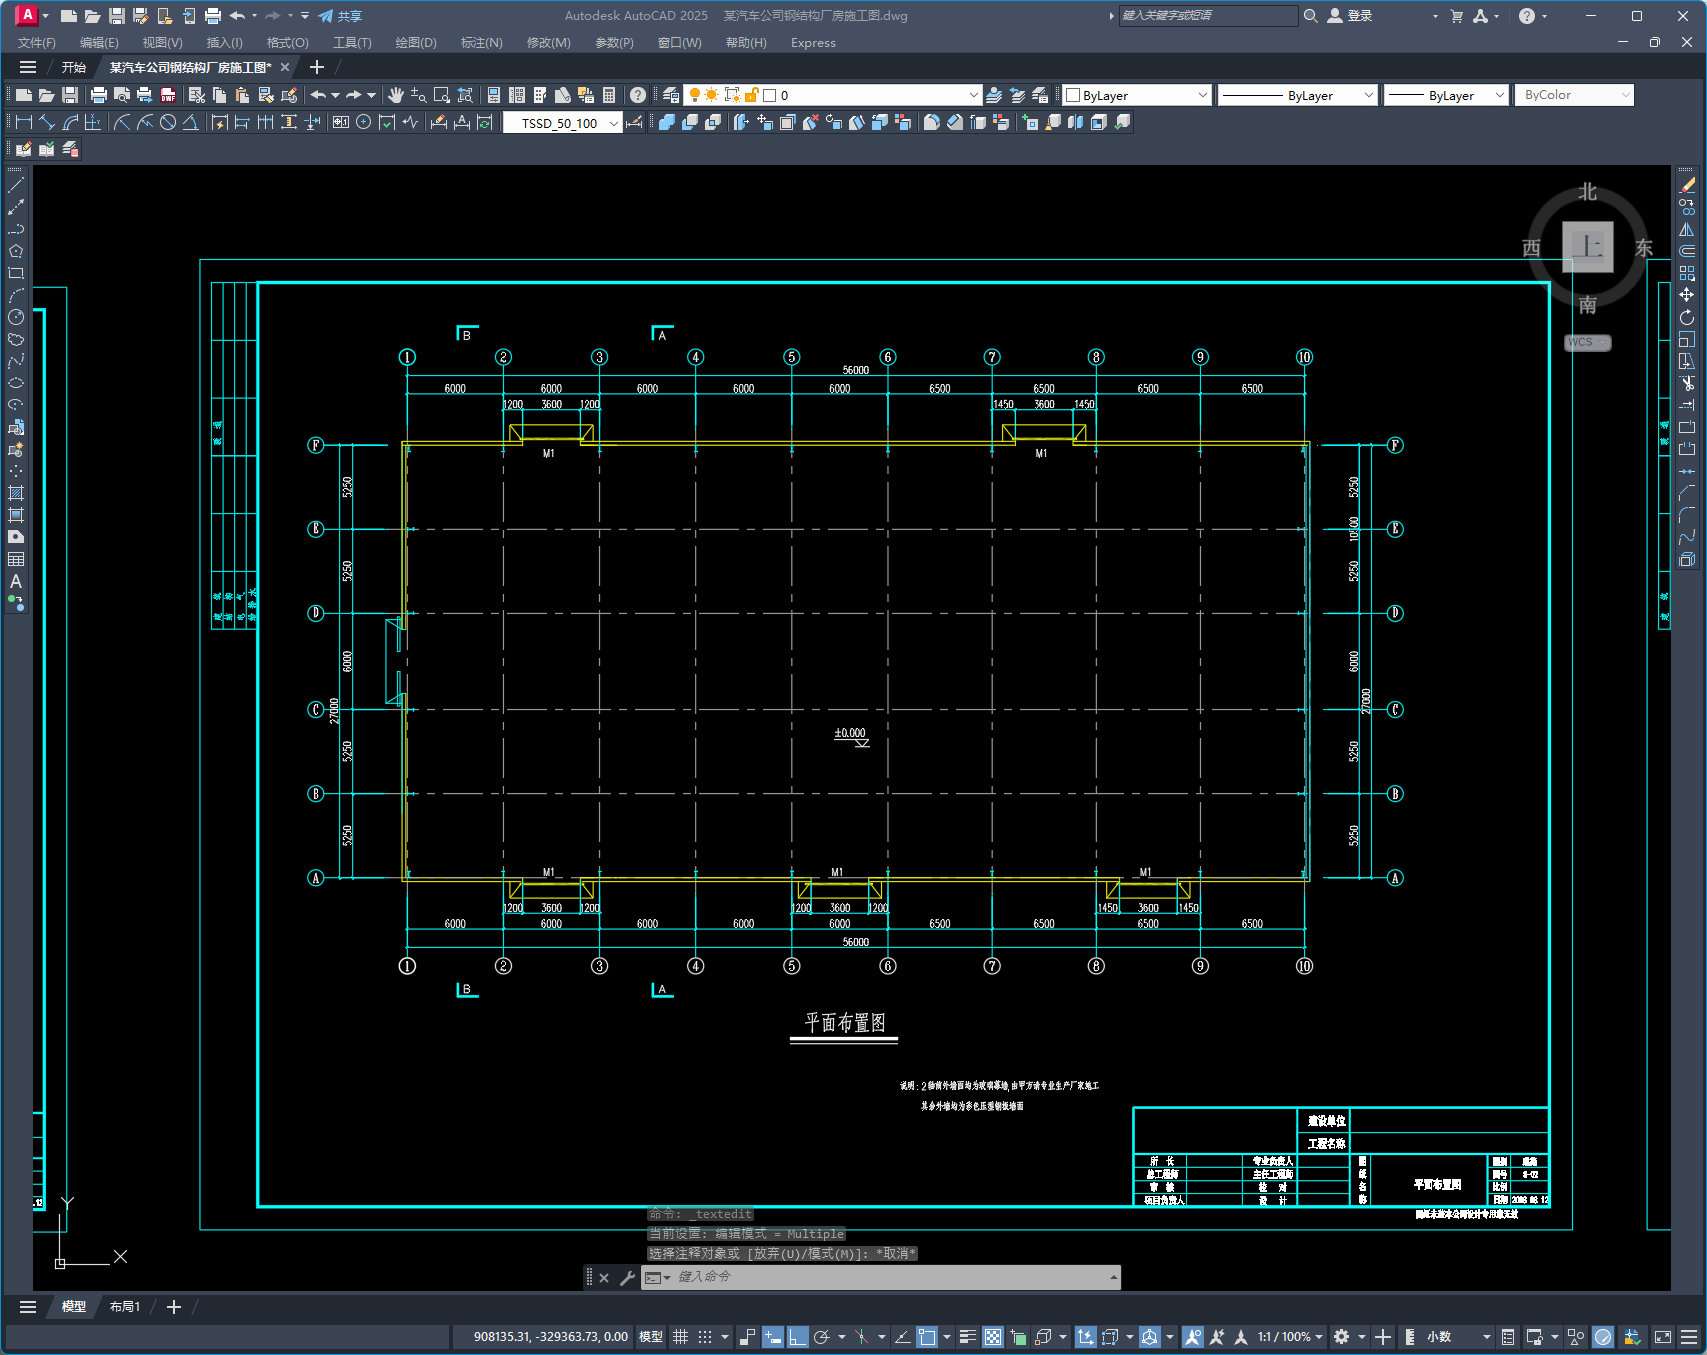1707x1355 pixels.
Task: Switch to the 开始 start tab
Action: 74,68
